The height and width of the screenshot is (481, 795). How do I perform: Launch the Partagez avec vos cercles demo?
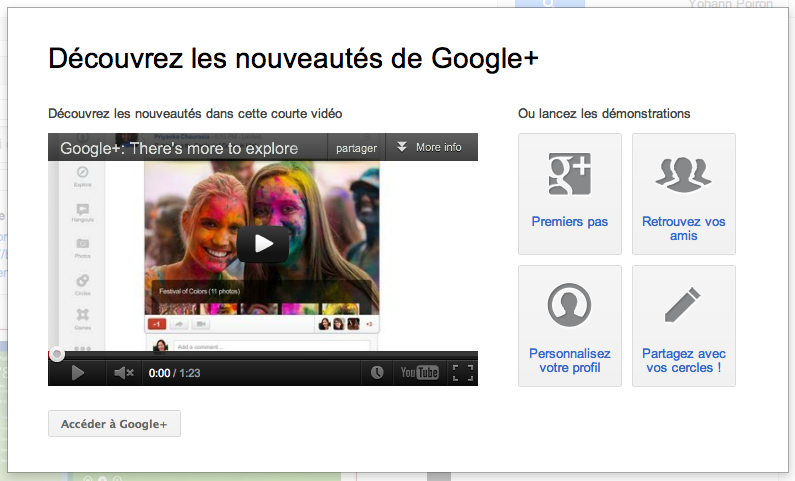coord(683,326)
